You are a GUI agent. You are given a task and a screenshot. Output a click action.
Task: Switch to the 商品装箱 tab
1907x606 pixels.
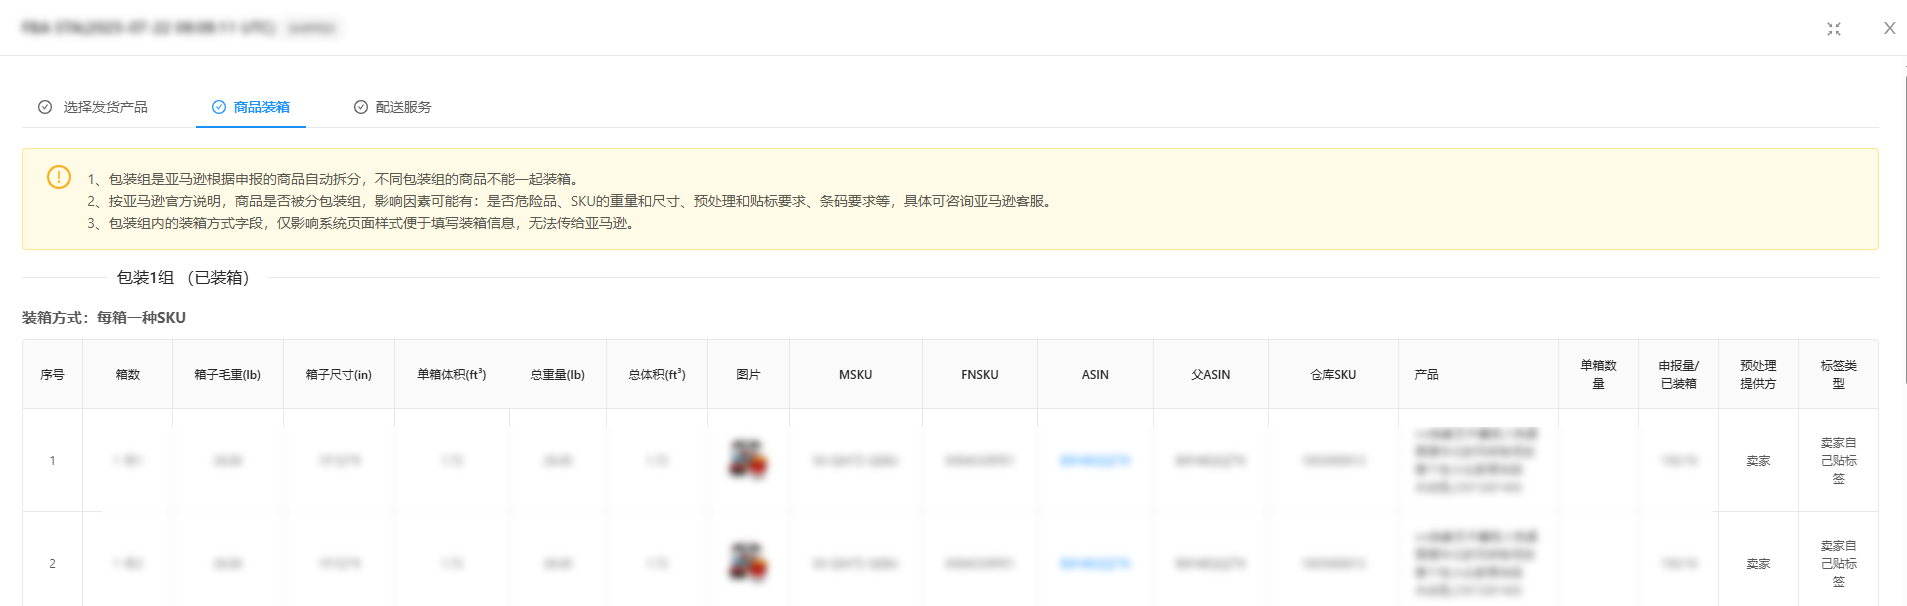tap(261, 107)
